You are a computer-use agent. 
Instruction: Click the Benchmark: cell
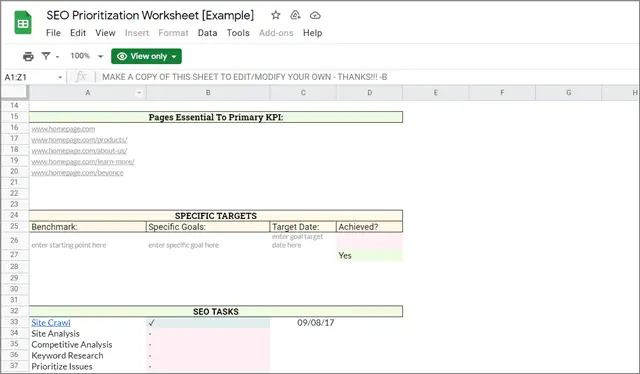pos(88,227)
